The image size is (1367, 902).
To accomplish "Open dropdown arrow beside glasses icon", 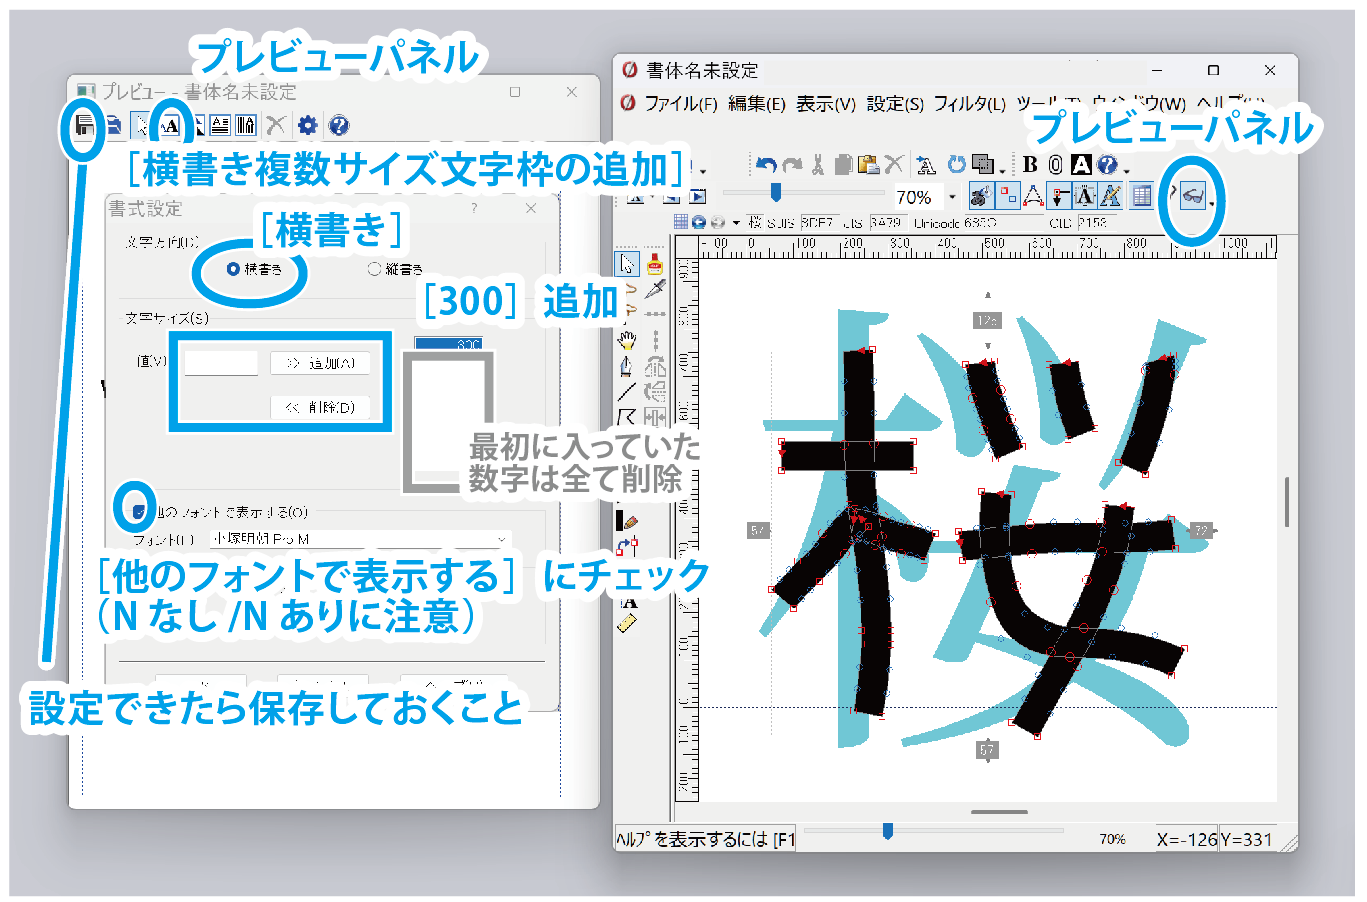I will [x=1212, y=203].
